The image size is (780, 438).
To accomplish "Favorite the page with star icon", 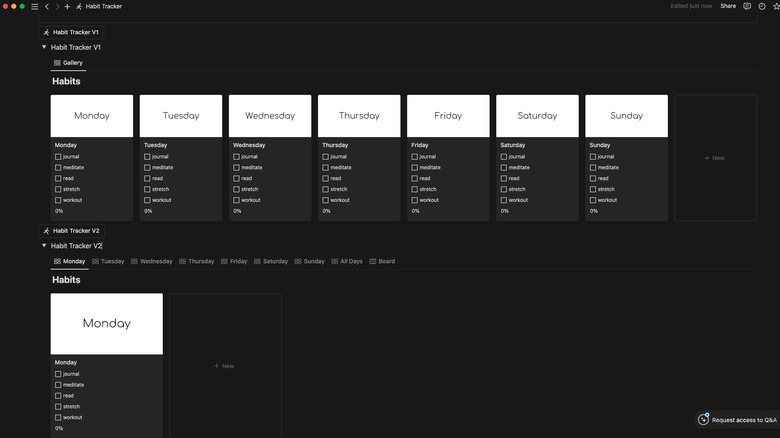I will click(776, 6).
